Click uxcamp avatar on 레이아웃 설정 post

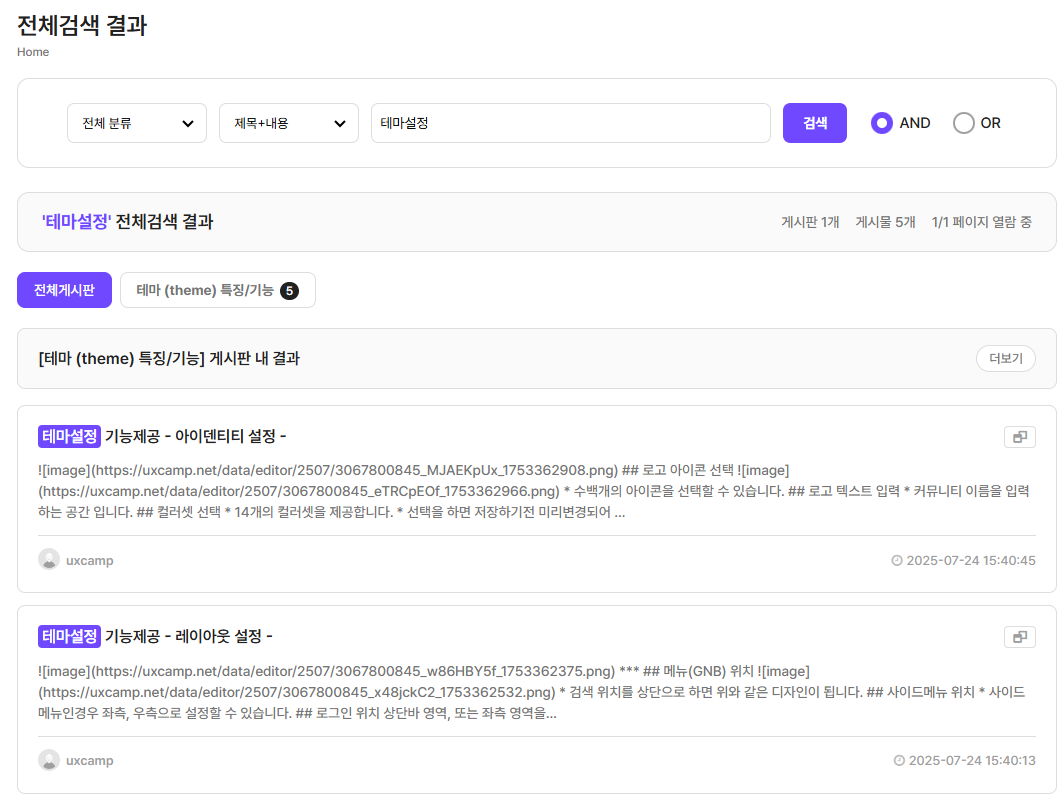coord(49,760)
